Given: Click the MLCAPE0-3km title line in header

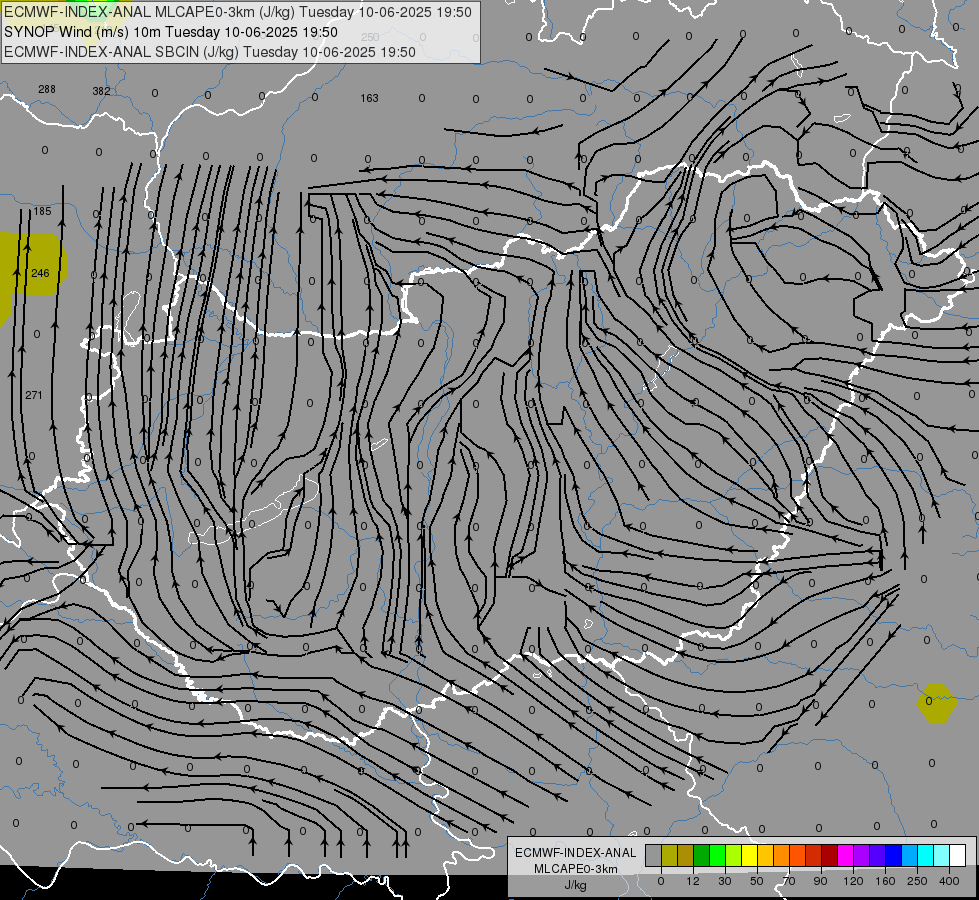Looking at the screenshot, I should [x=238, y=12].
